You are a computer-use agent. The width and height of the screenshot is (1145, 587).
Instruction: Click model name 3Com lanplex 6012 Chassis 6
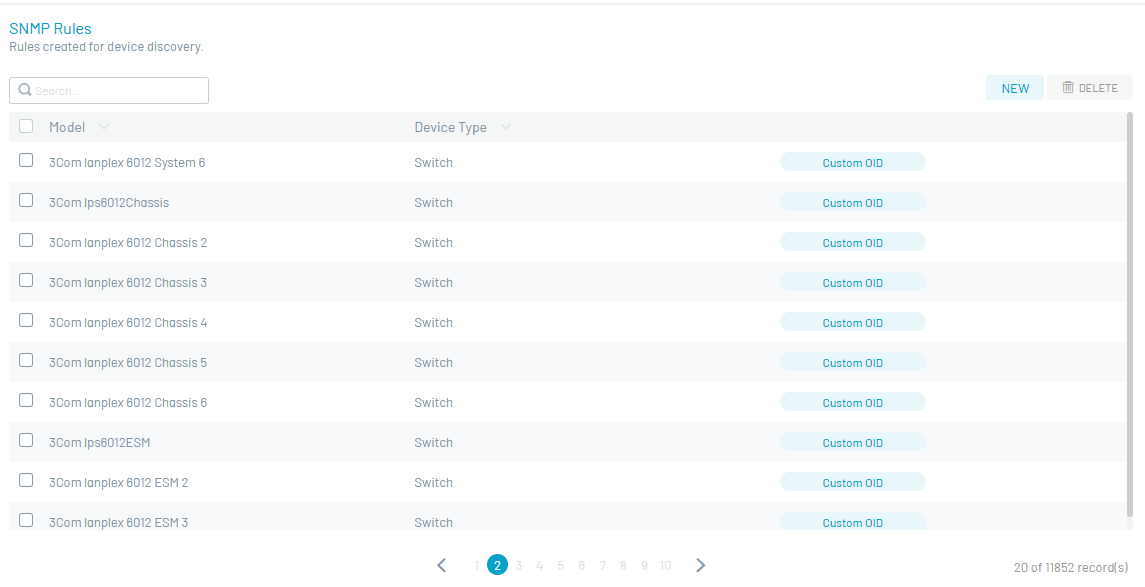pos(128,402)
